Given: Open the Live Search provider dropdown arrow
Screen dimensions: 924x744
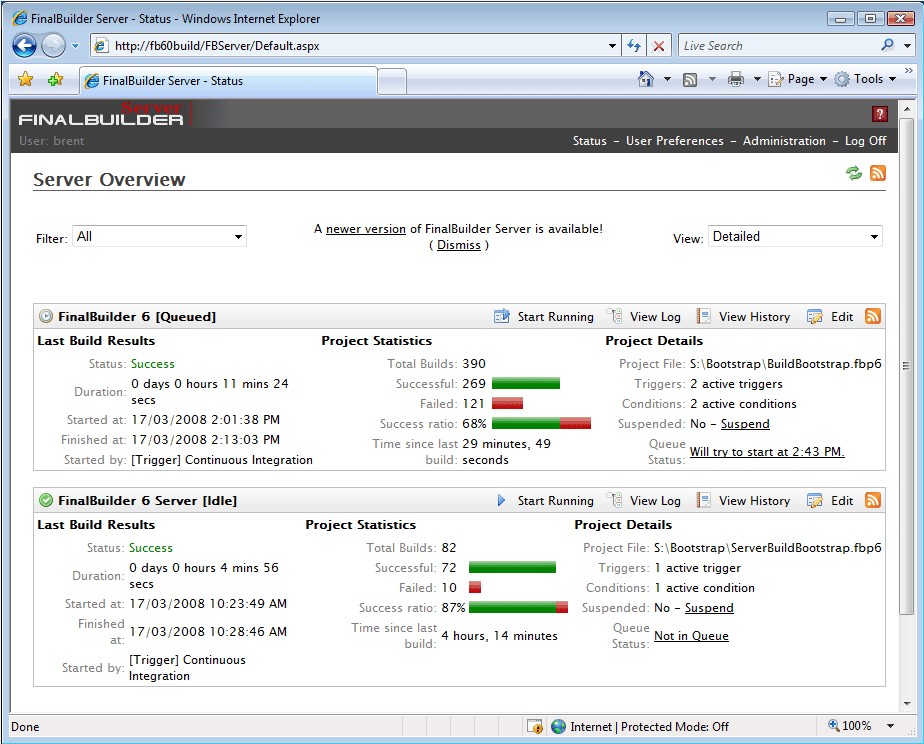Looking at the screenshot, I should pos(908,46).
